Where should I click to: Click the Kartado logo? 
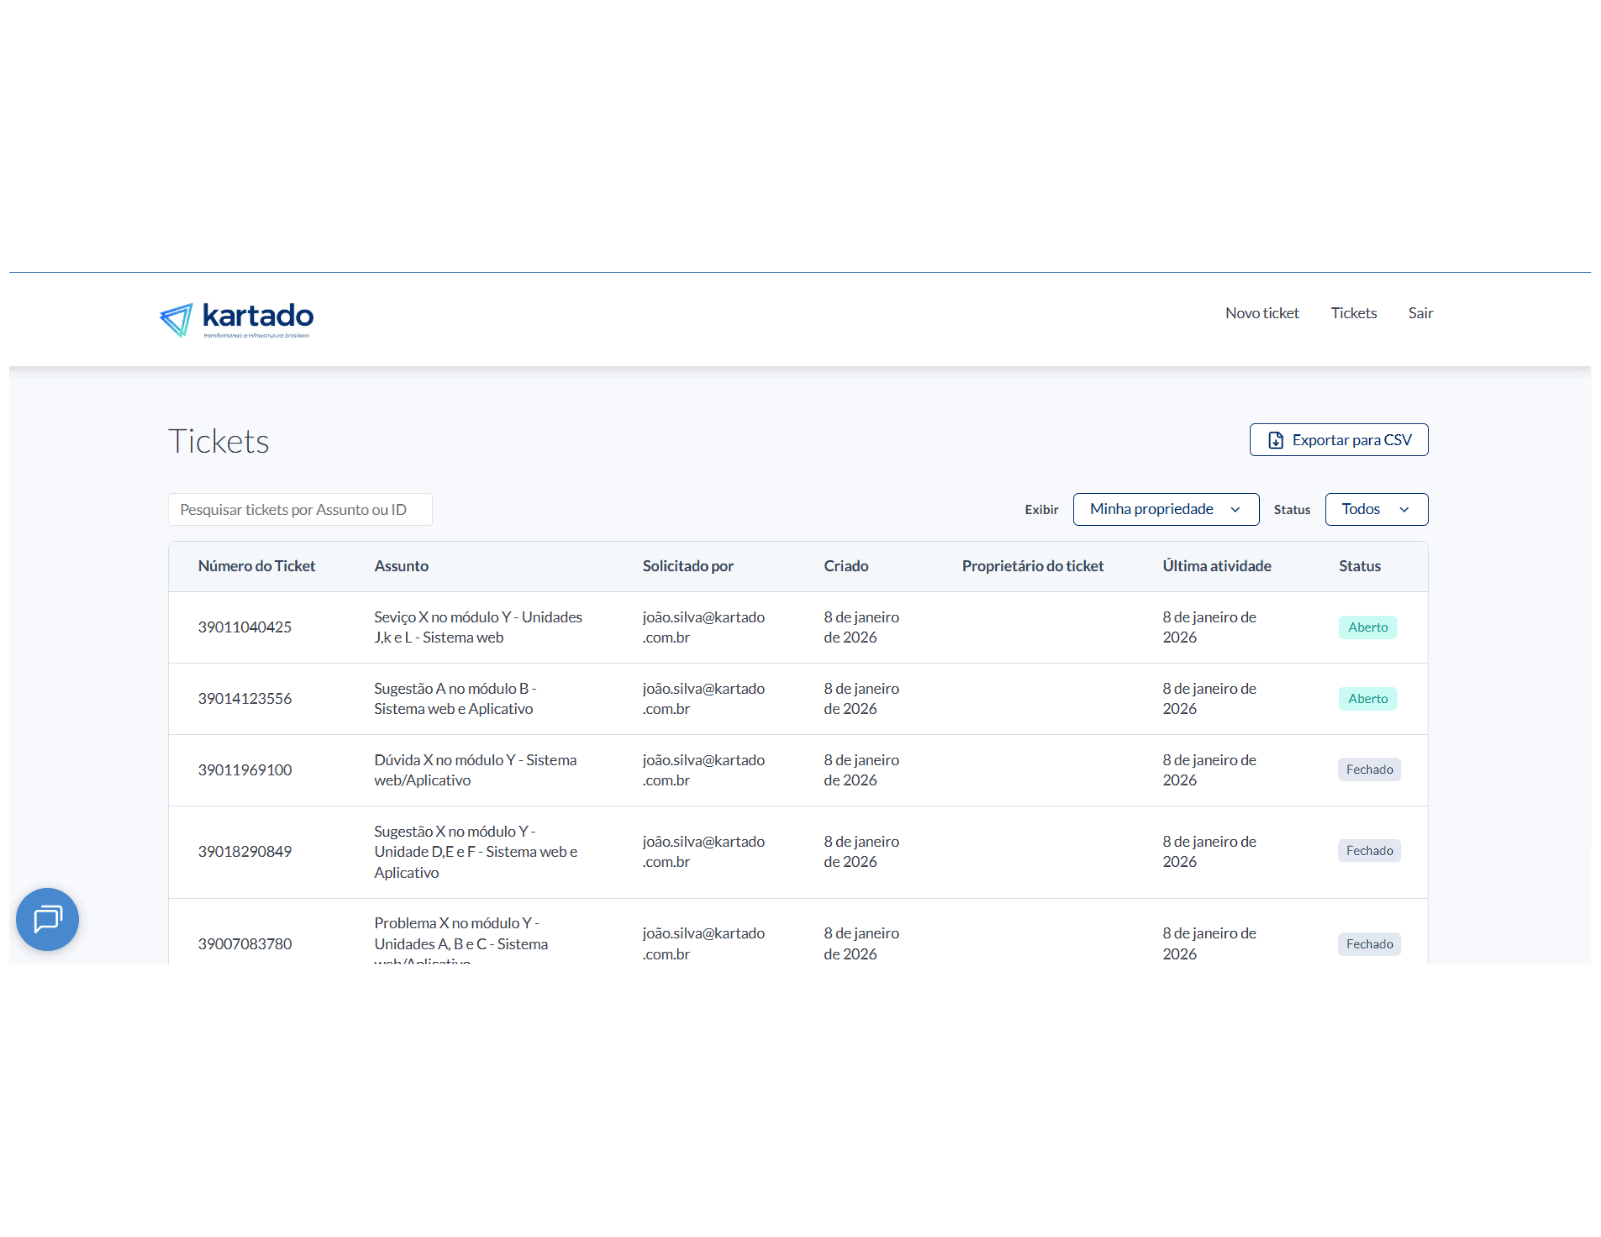point(237,319)
